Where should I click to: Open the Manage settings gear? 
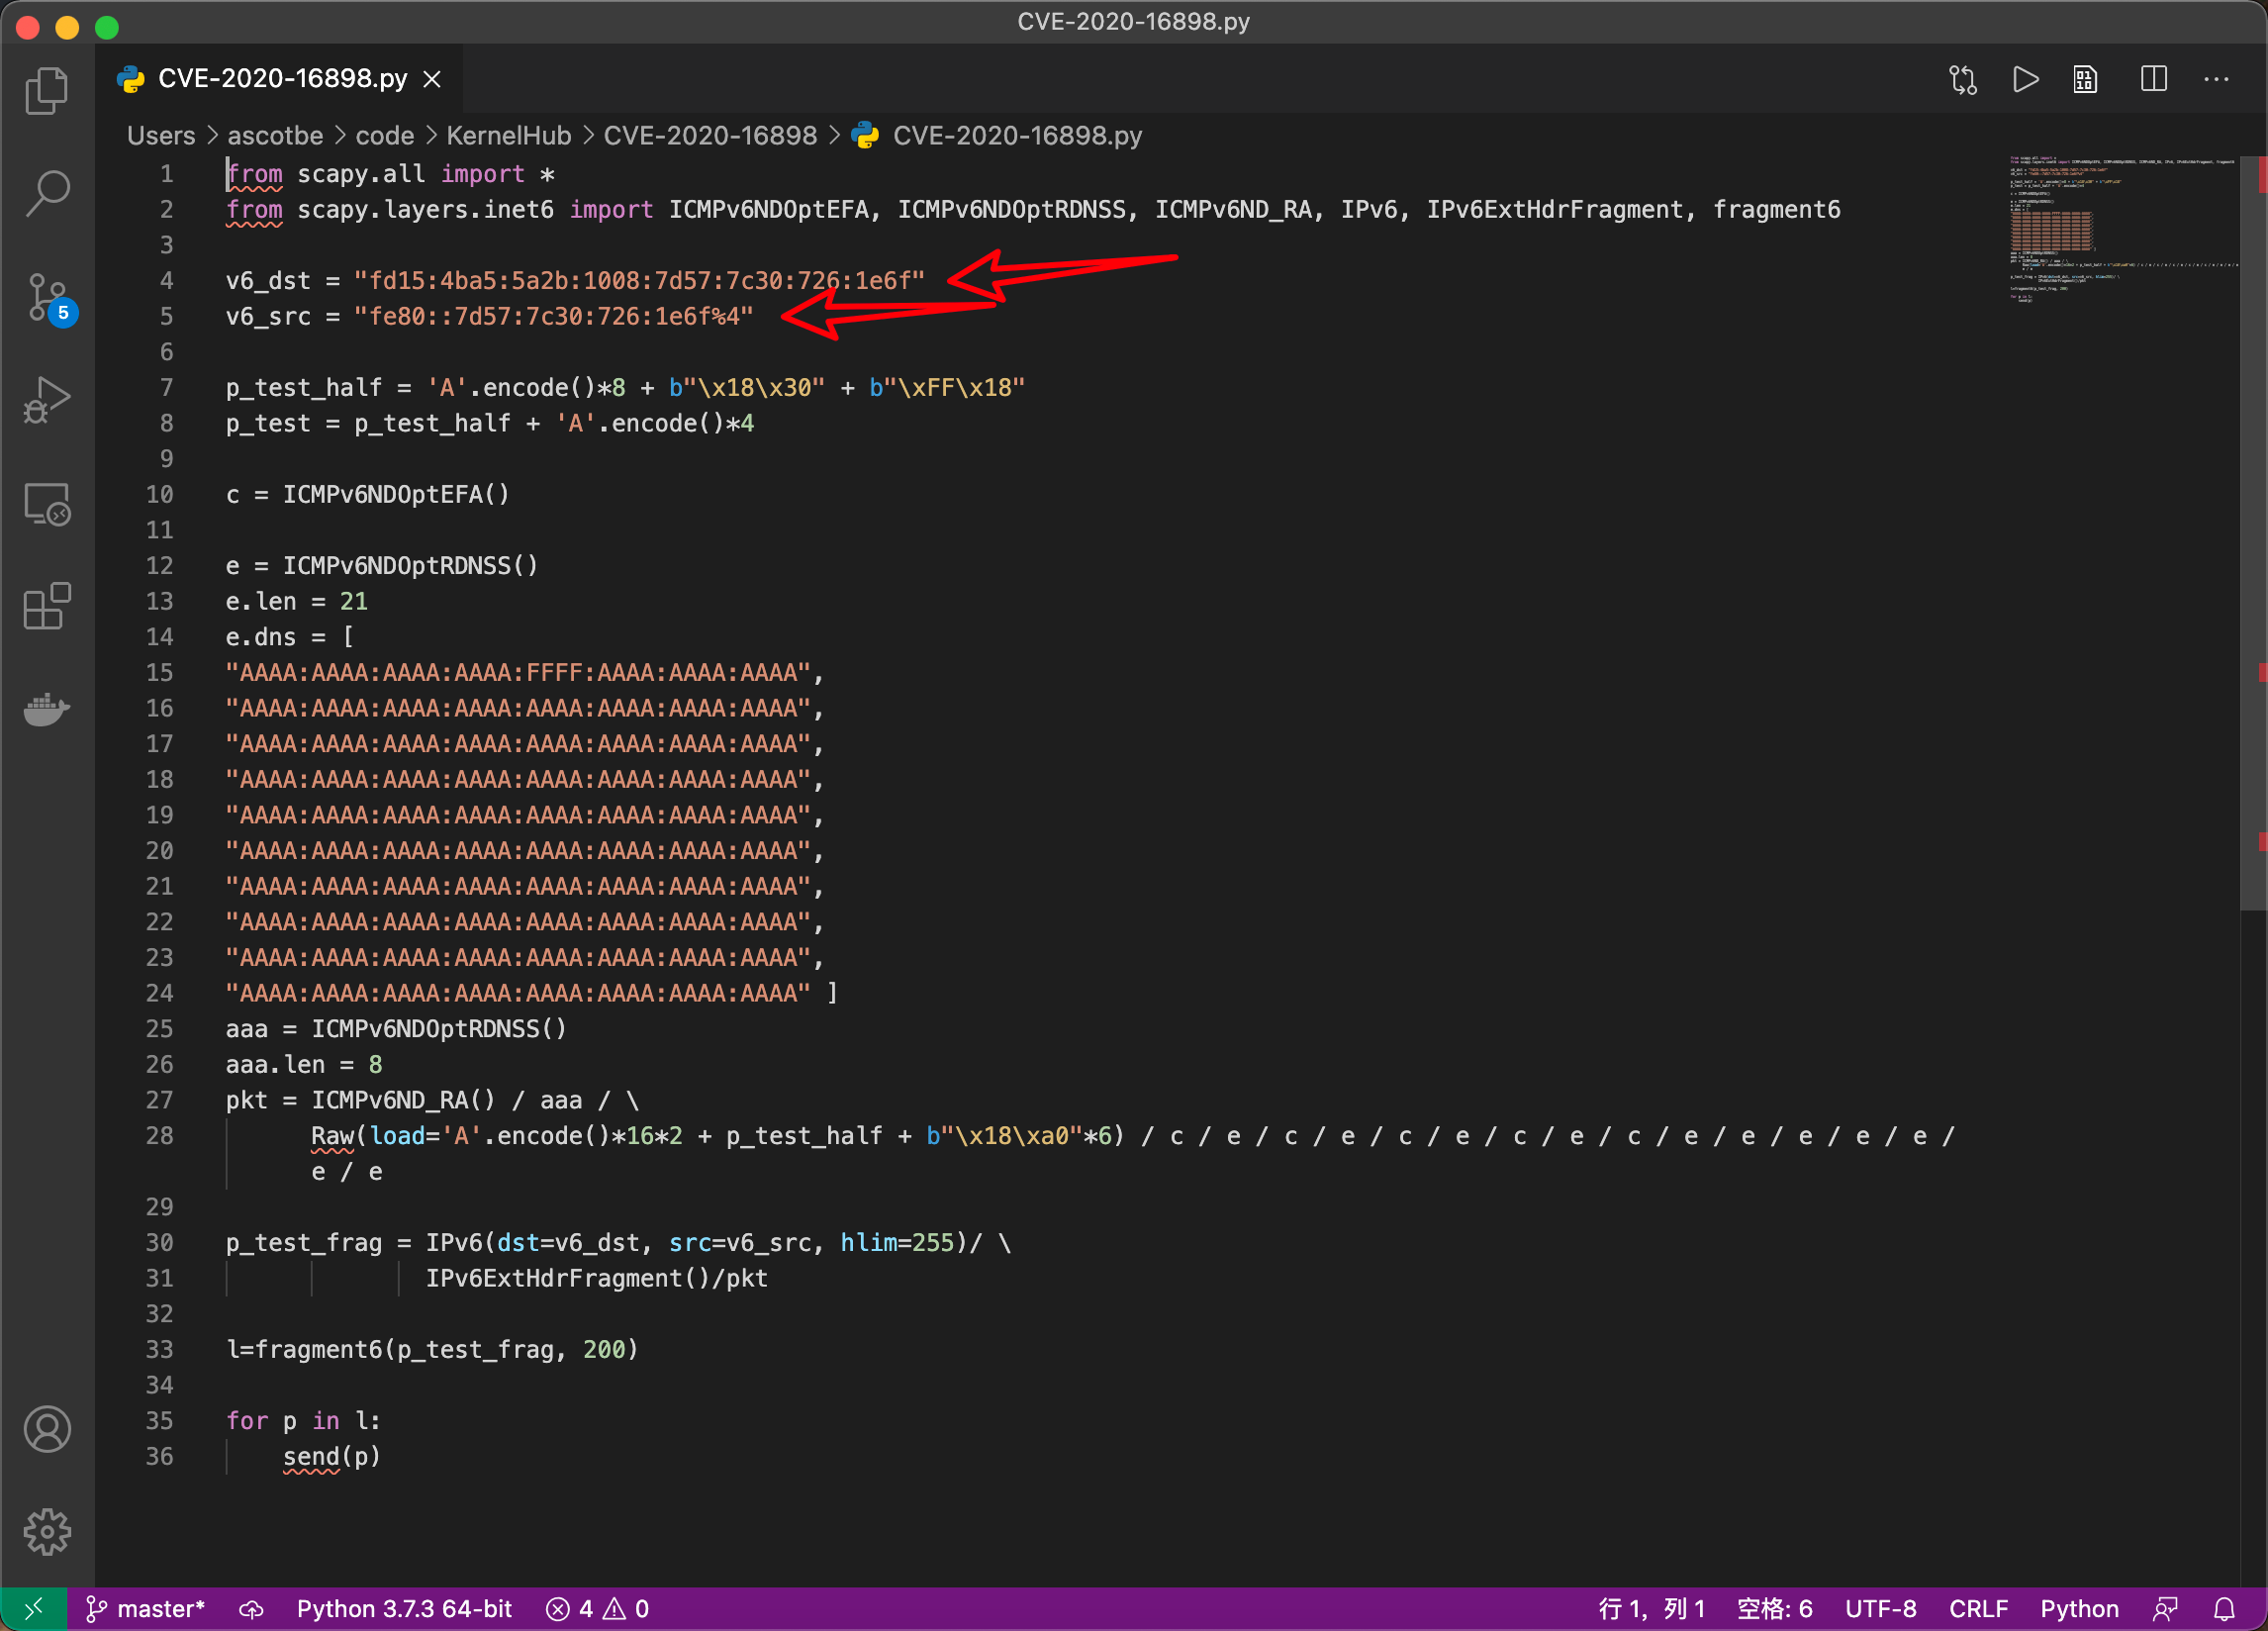[47, 1531]
